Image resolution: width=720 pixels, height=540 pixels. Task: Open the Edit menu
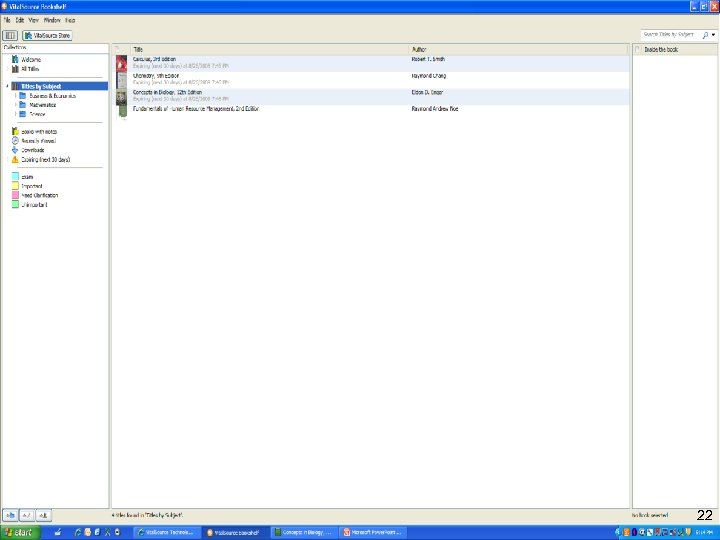pos(20,20)
